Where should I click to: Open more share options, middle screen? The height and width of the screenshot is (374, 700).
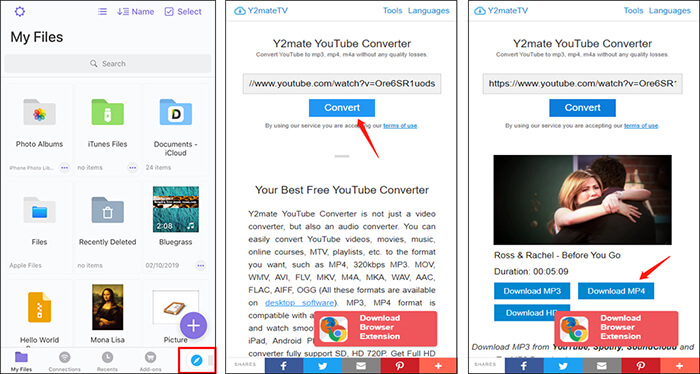(438, 366)
